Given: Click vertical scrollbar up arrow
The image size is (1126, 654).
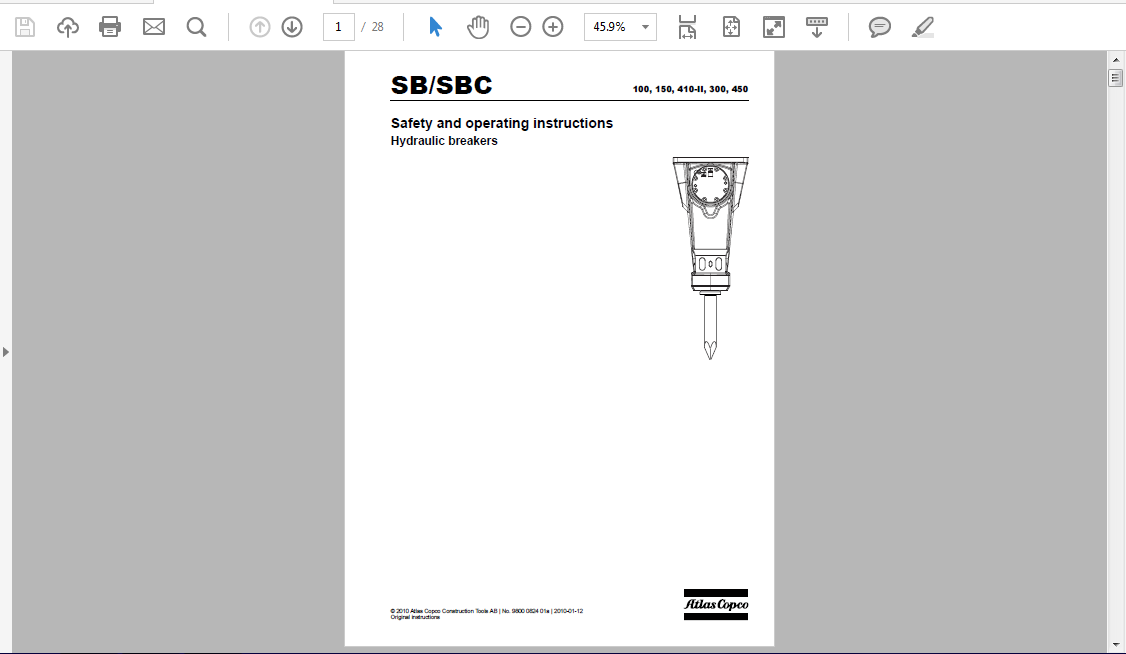Looking at the screenshot, I should tap(1116, 60).
